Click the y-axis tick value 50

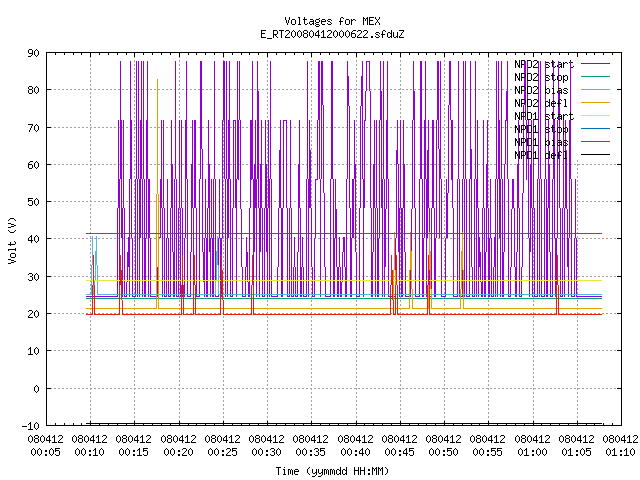point(33,202)
